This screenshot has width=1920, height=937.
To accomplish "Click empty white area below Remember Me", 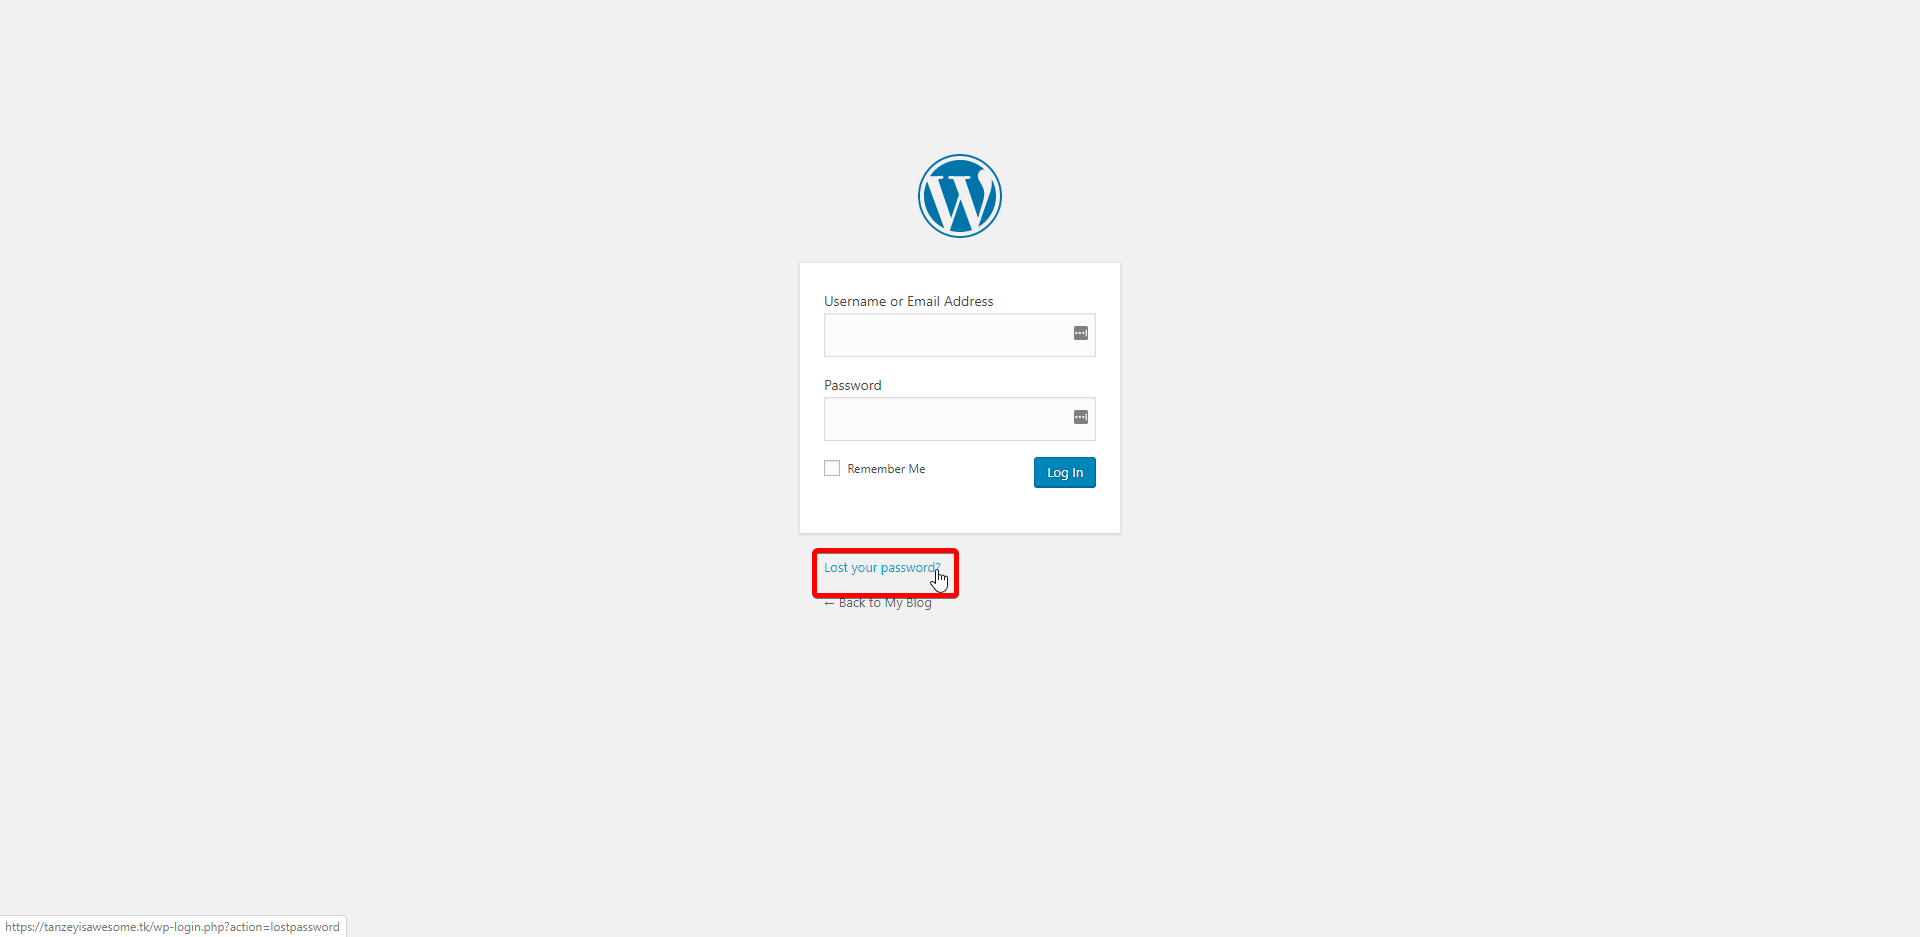I will pos(900,508).
